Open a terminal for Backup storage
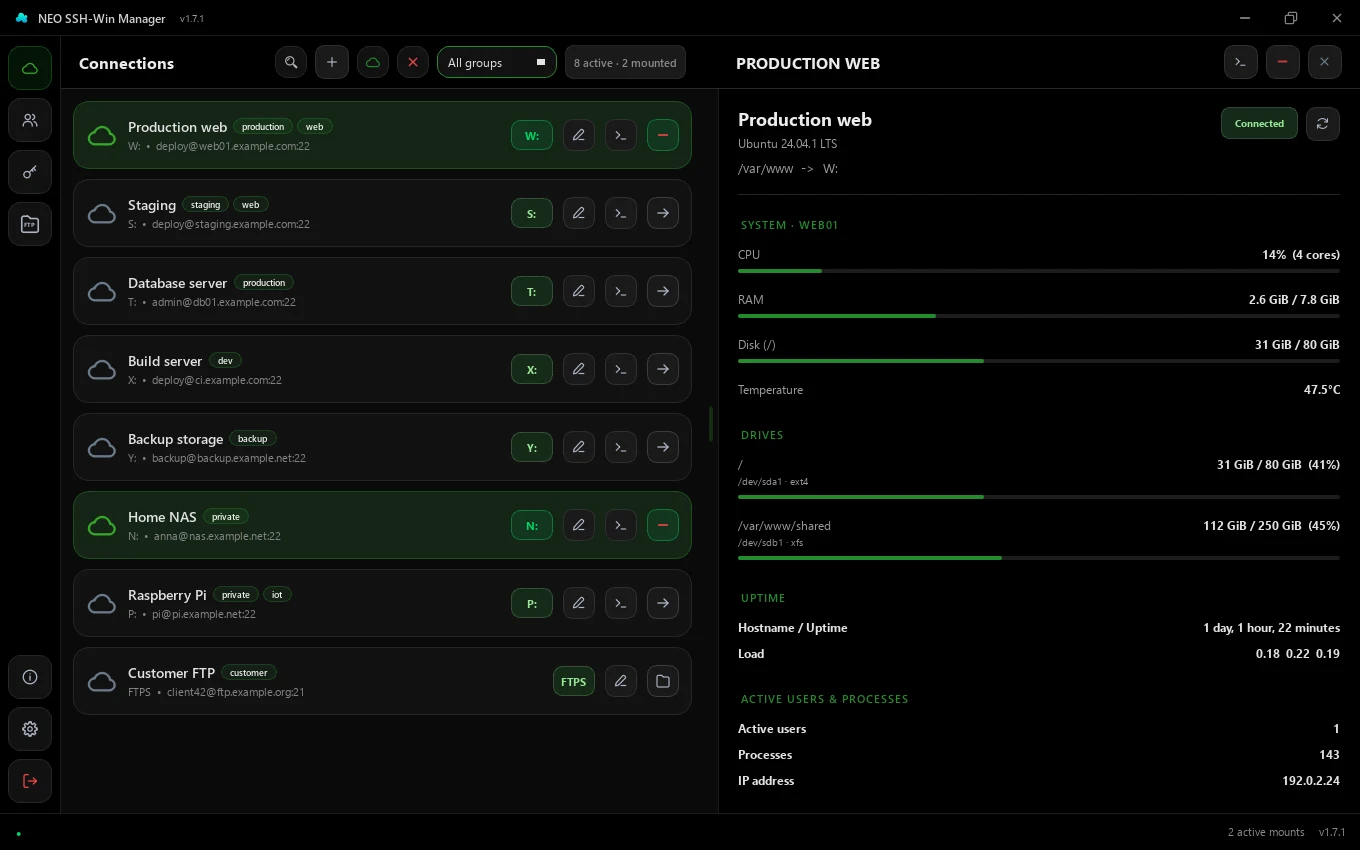Image resolution: width=1360 pixels, height=850 pixels. 621,447
